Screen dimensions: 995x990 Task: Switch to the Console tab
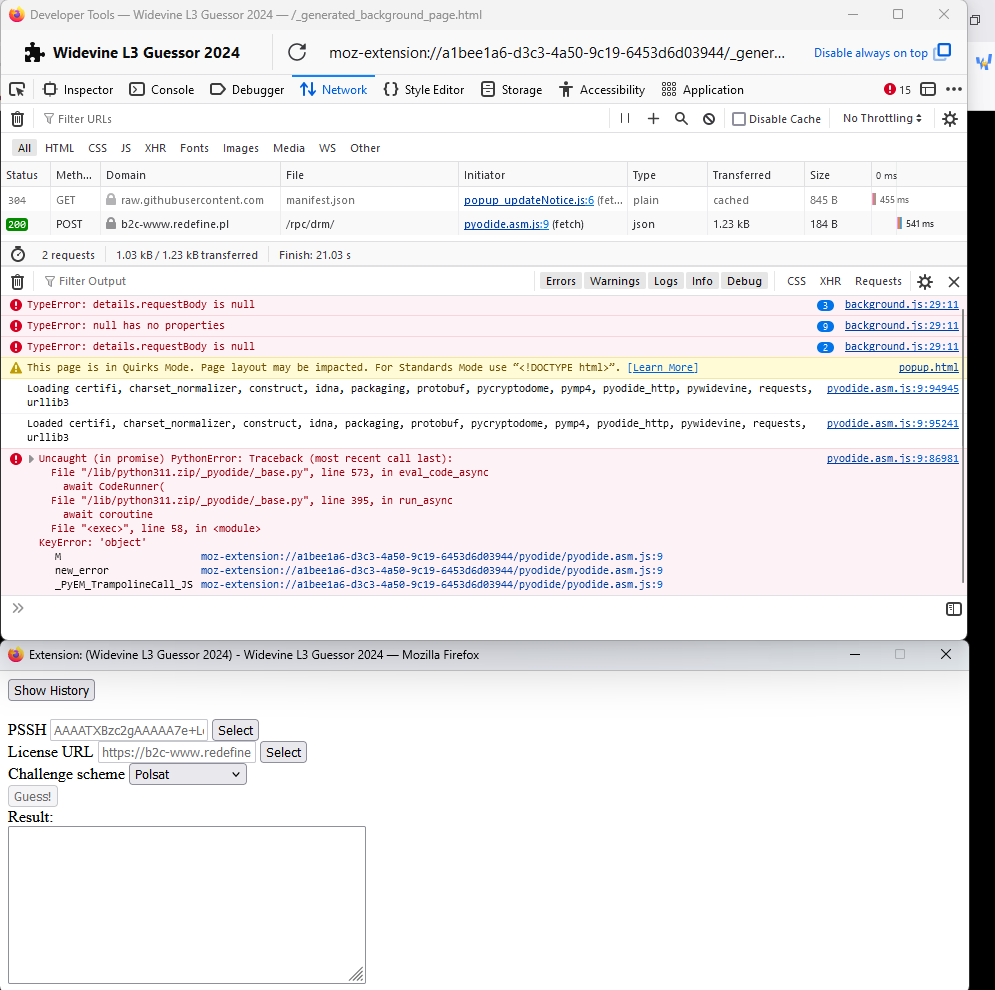161,89
